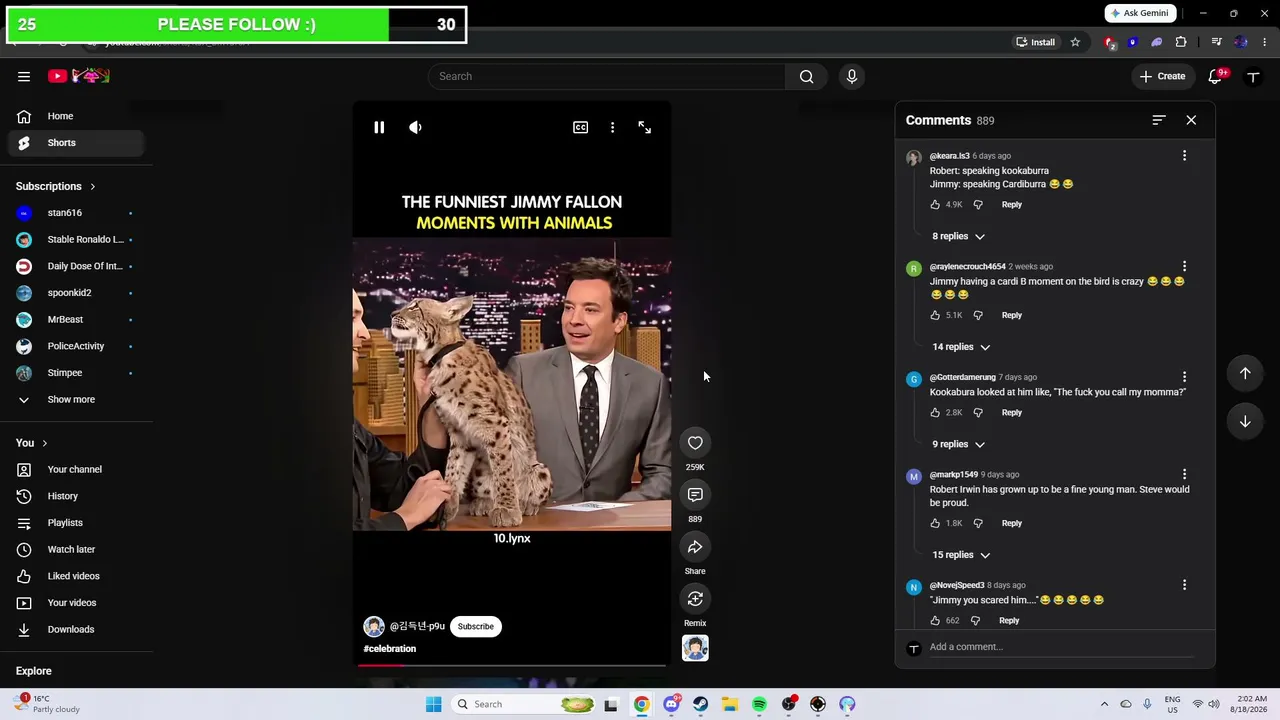Share this Short
Viewport: 1280px width, 720px height.
tap(695, 547)
